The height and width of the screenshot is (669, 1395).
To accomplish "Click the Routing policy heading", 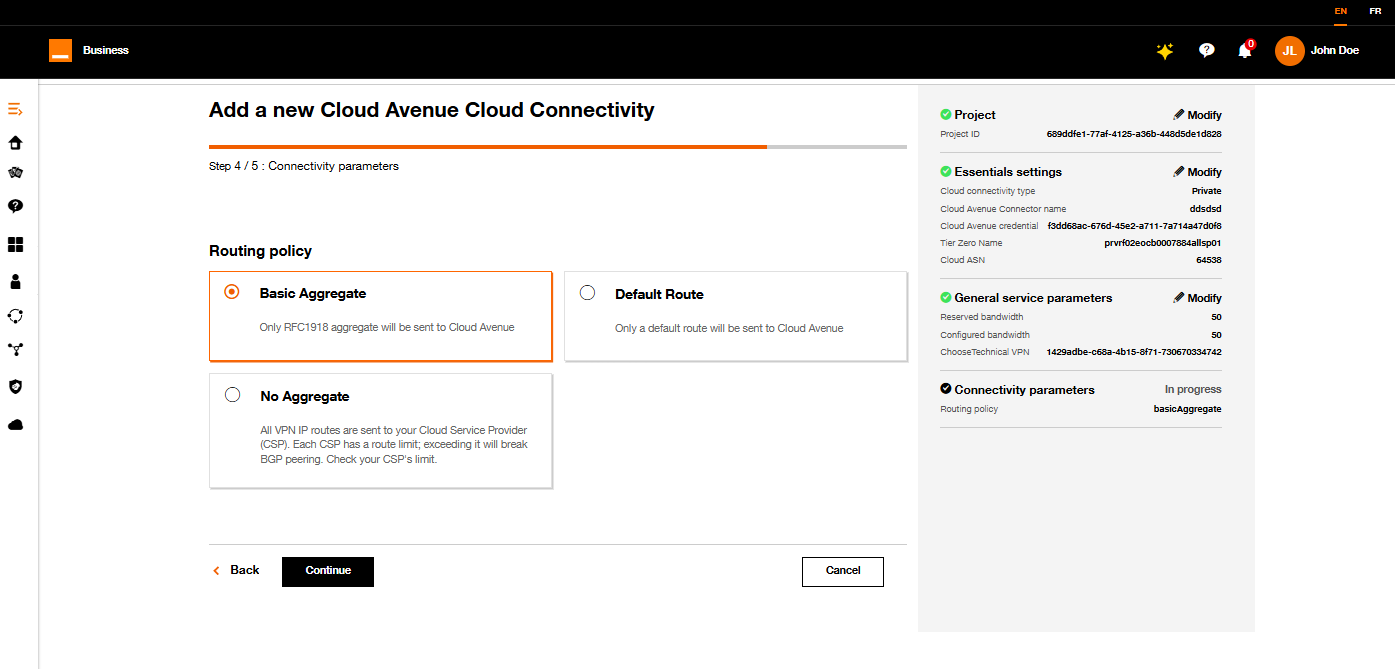I will tap(260, 251).
